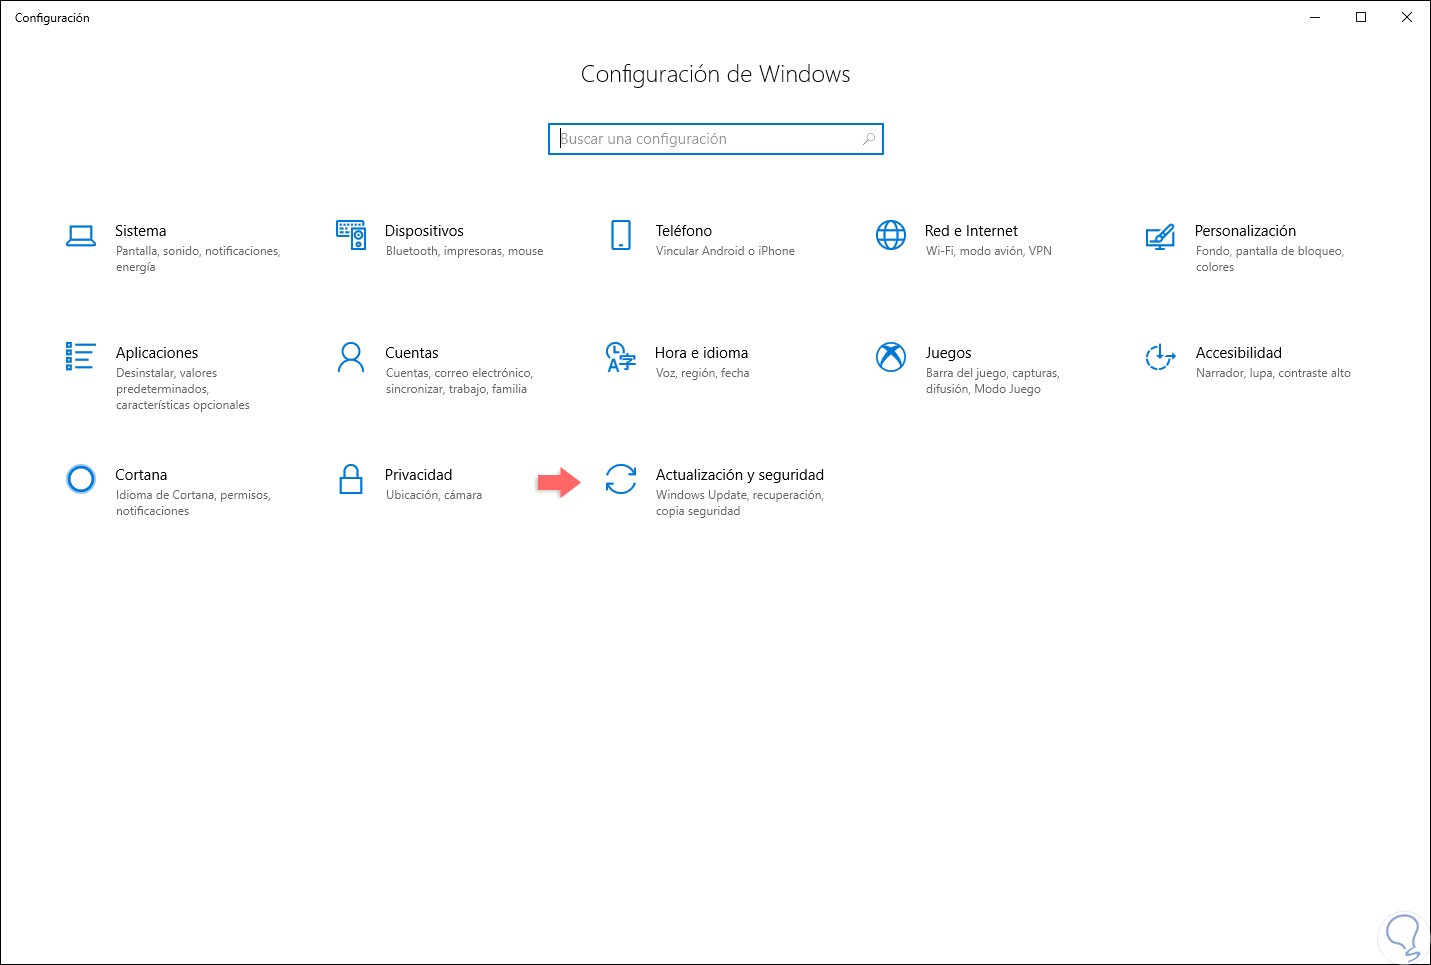Select the 'Red e Internet' title
This screenshot has height=965, width=1431.
[971, 231]
